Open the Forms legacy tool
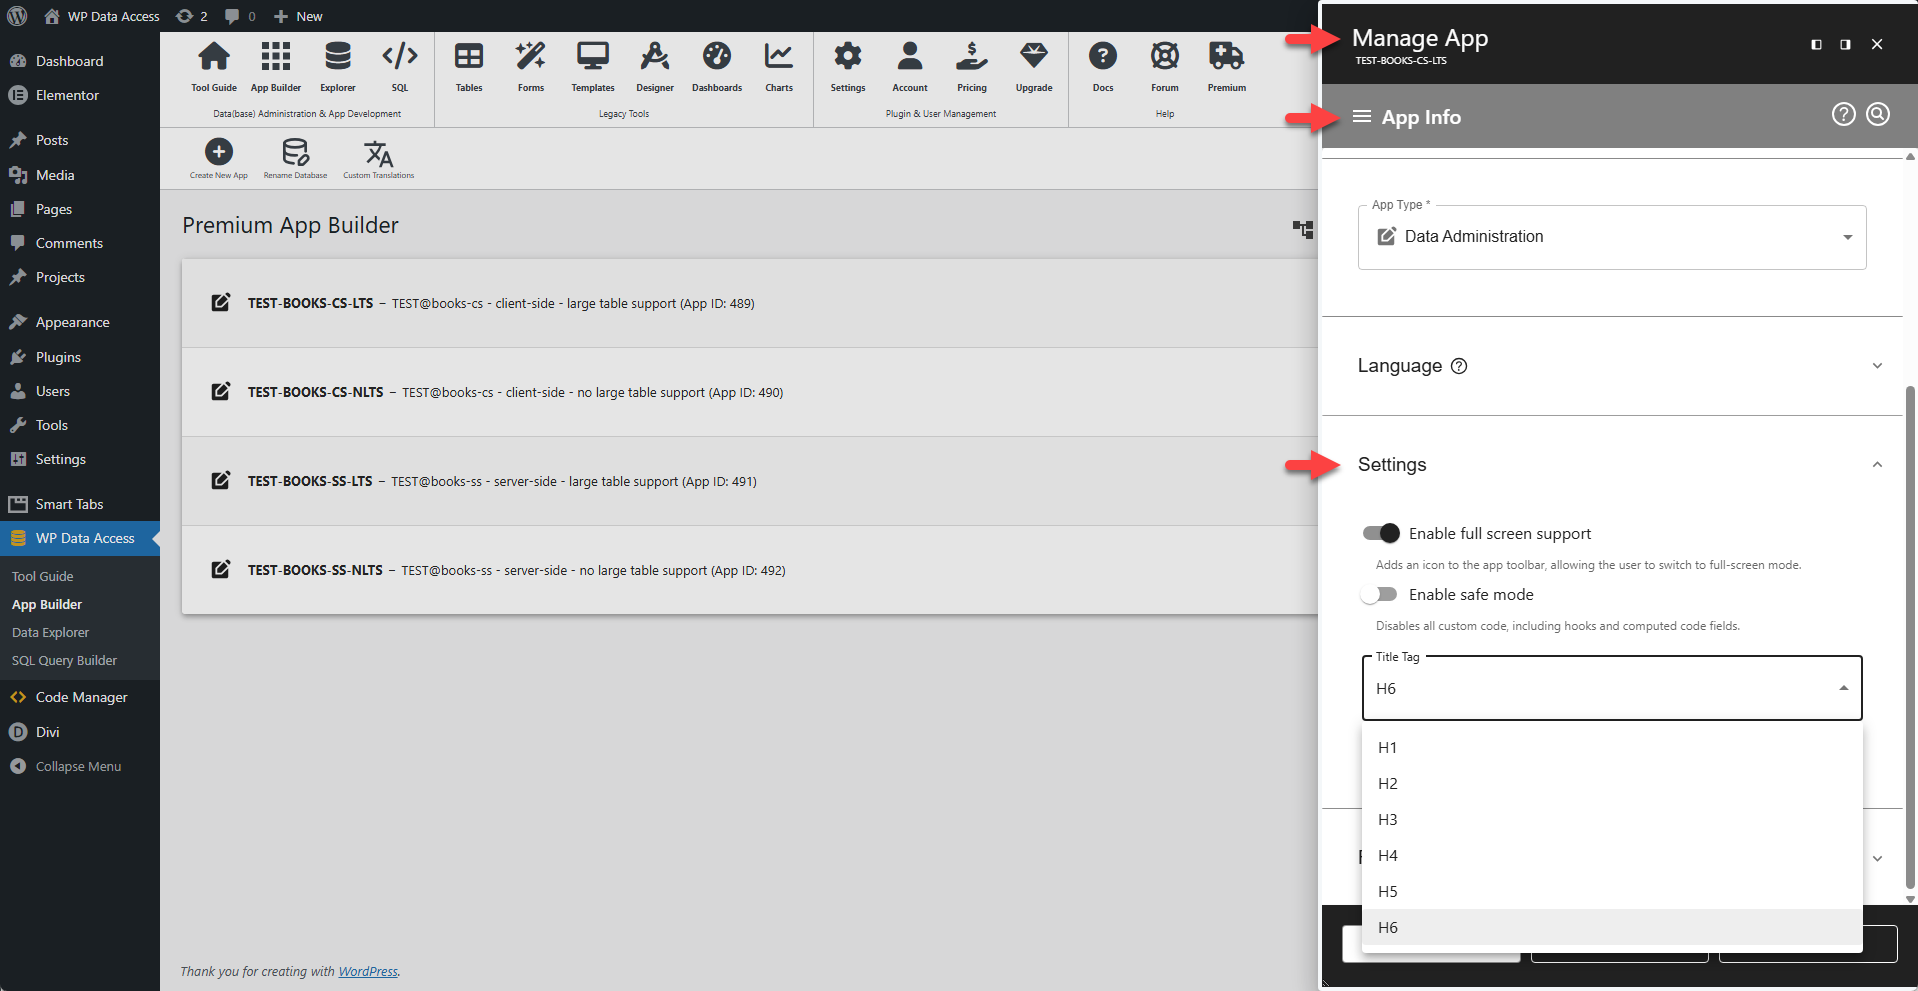 (x=530, y=65)
